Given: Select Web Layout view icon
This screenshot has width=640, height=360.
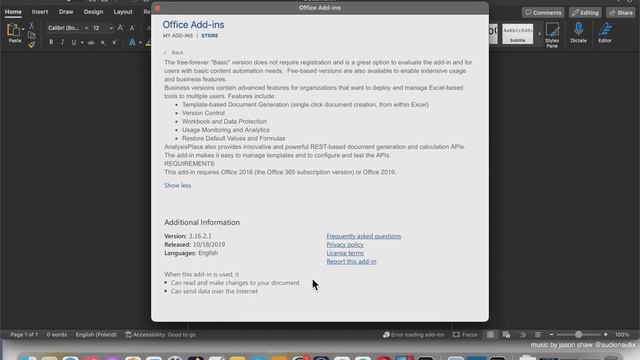Looking at the screenshot, I should point(506,335).
